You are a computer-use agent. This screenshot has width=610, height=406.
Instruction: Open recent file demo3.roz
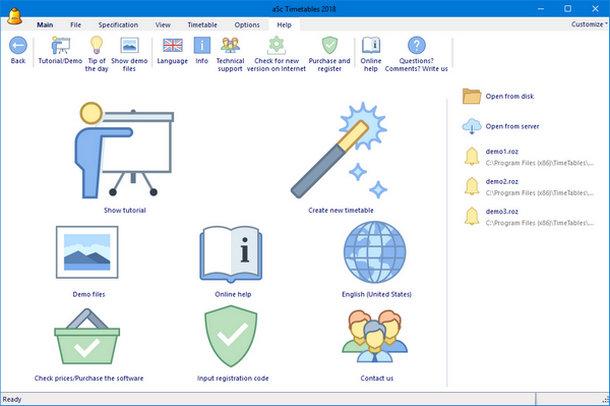(502, 211)
